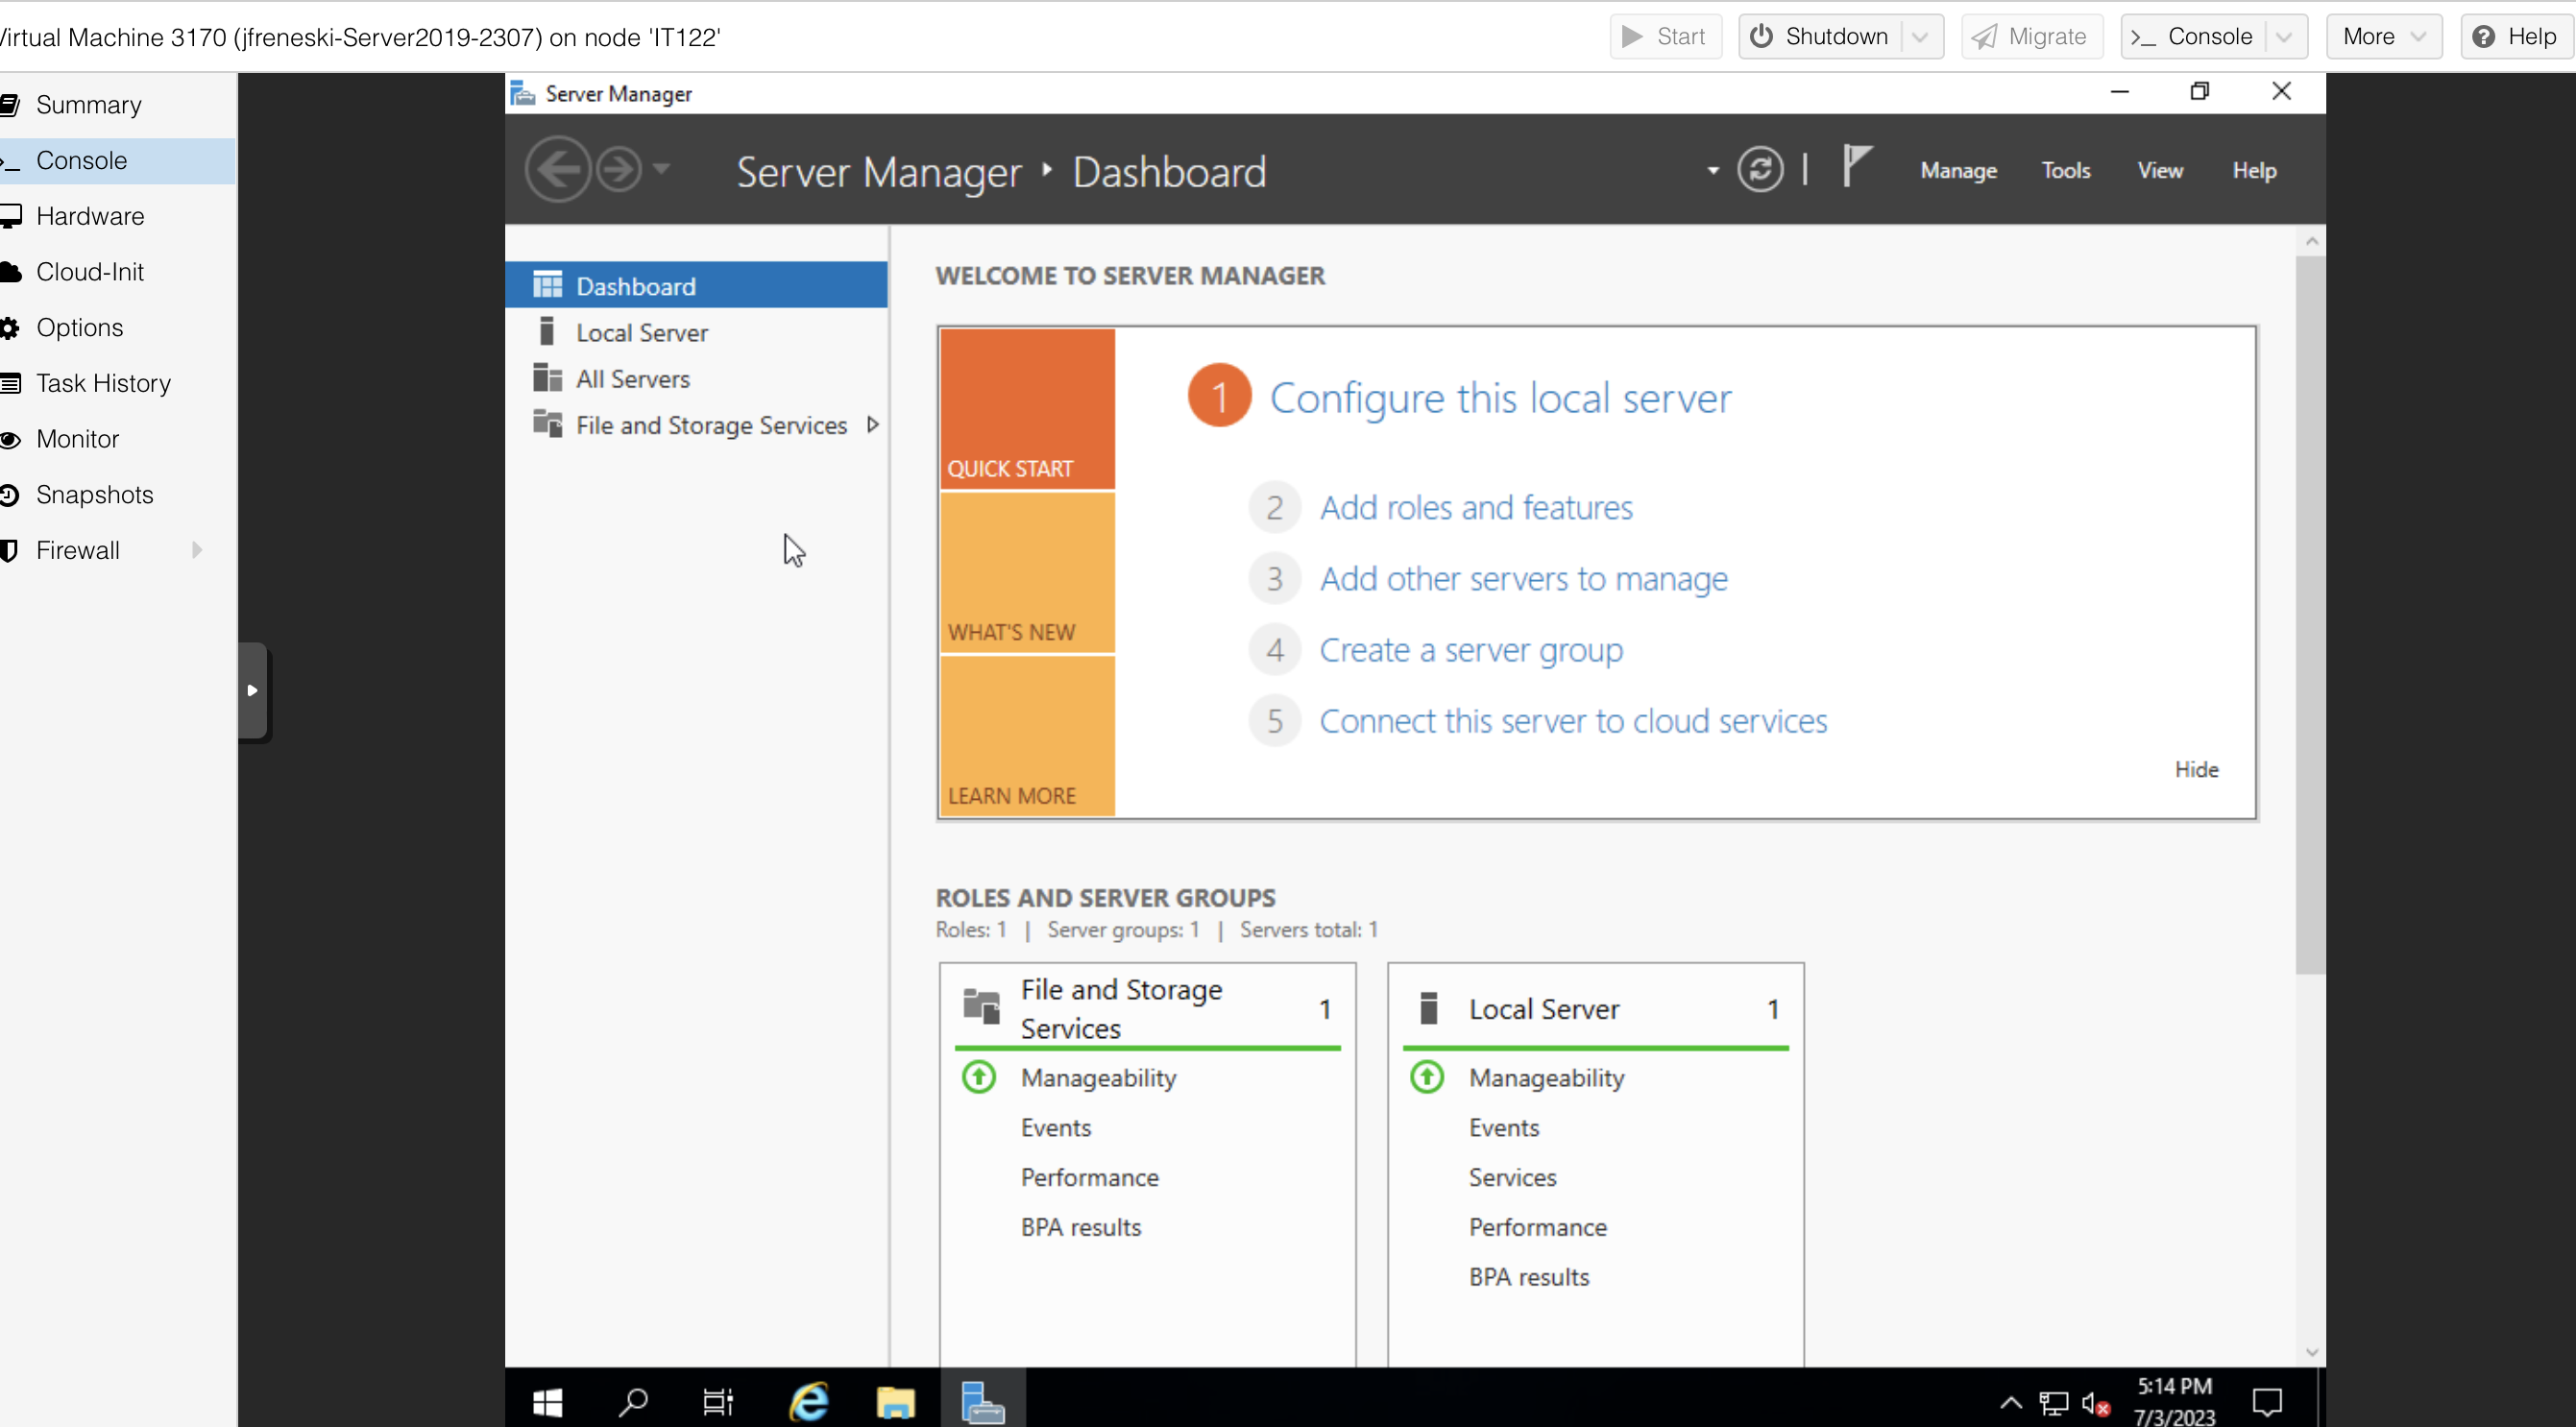Open Search from the taskbar
The width and height of the screenshot is (2576, 1427).
(x=632, y=1401)
